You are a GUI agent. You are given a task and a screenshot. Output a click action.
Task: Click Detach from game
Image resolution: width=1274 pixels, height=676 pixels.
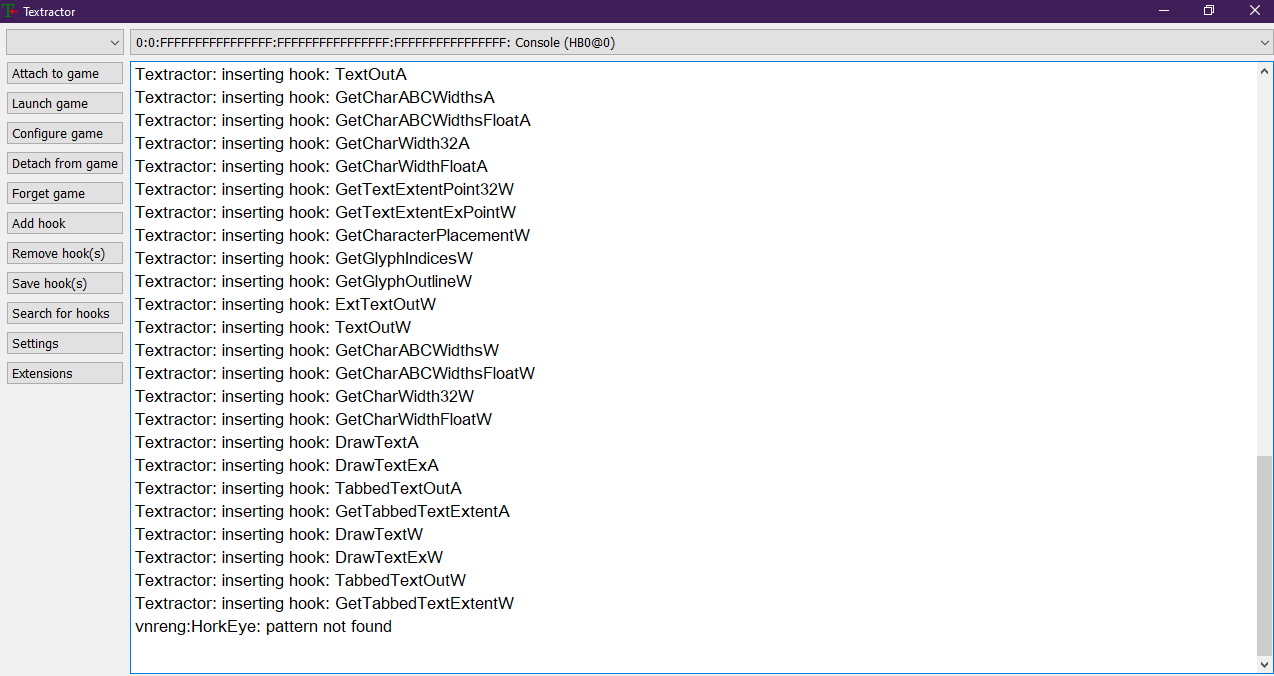[x=64, y=162]
